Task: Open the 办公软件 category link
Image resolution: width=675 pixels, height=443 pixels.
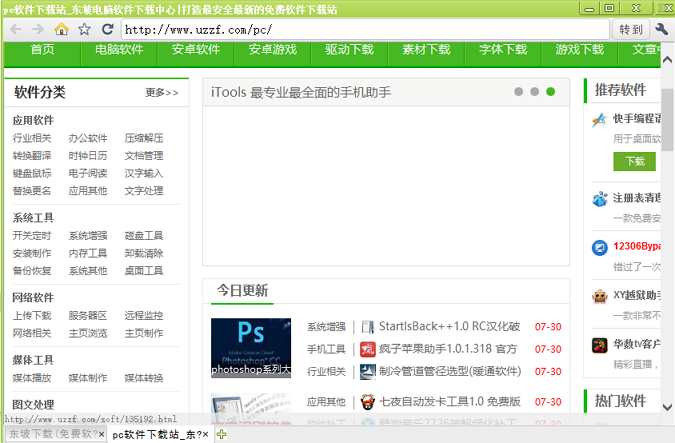Action: [x=88, y=138]
